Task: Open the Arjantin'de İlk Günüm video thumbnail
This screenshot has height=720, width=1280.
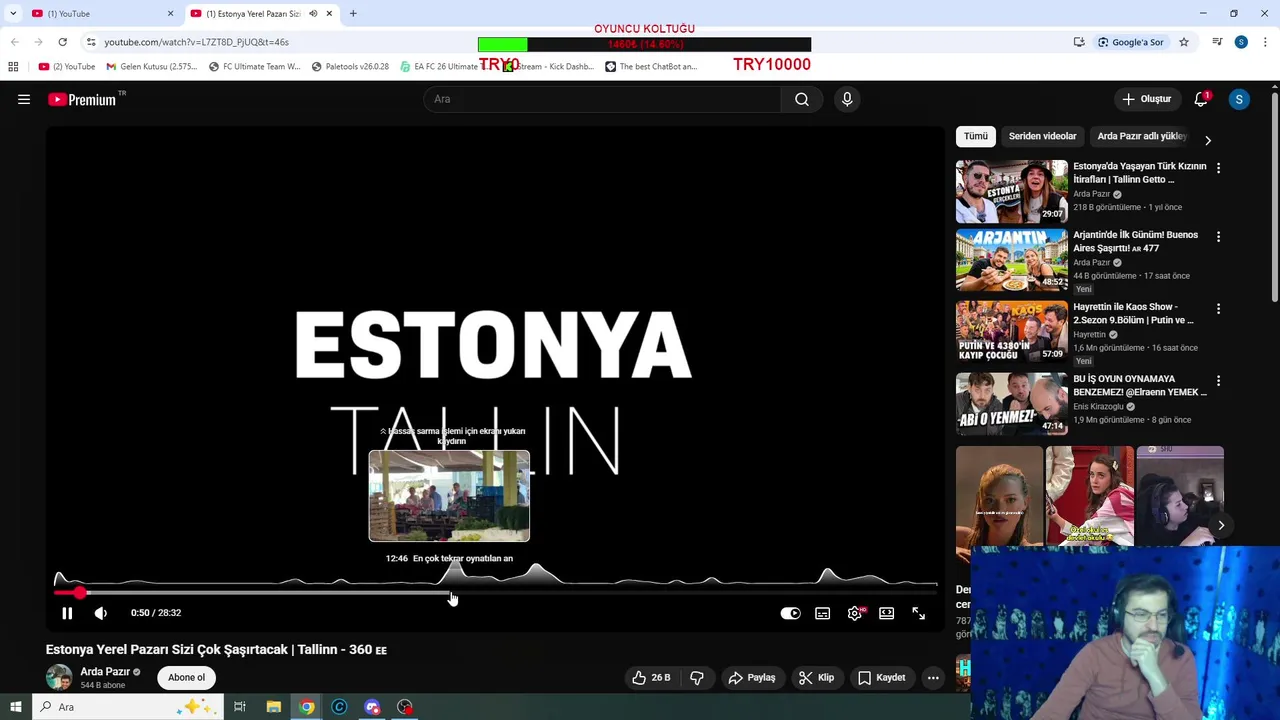Action: [x=1011, y=260]
